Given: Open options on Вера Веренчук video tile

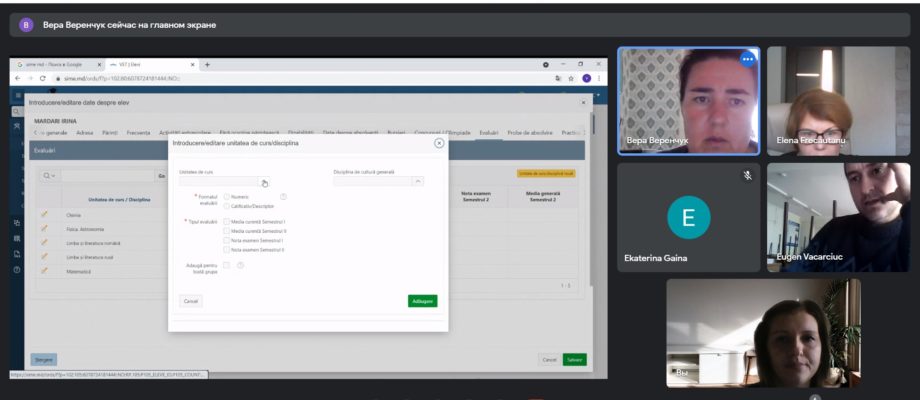Looking at the screenshot, I should tap(747, 59).
